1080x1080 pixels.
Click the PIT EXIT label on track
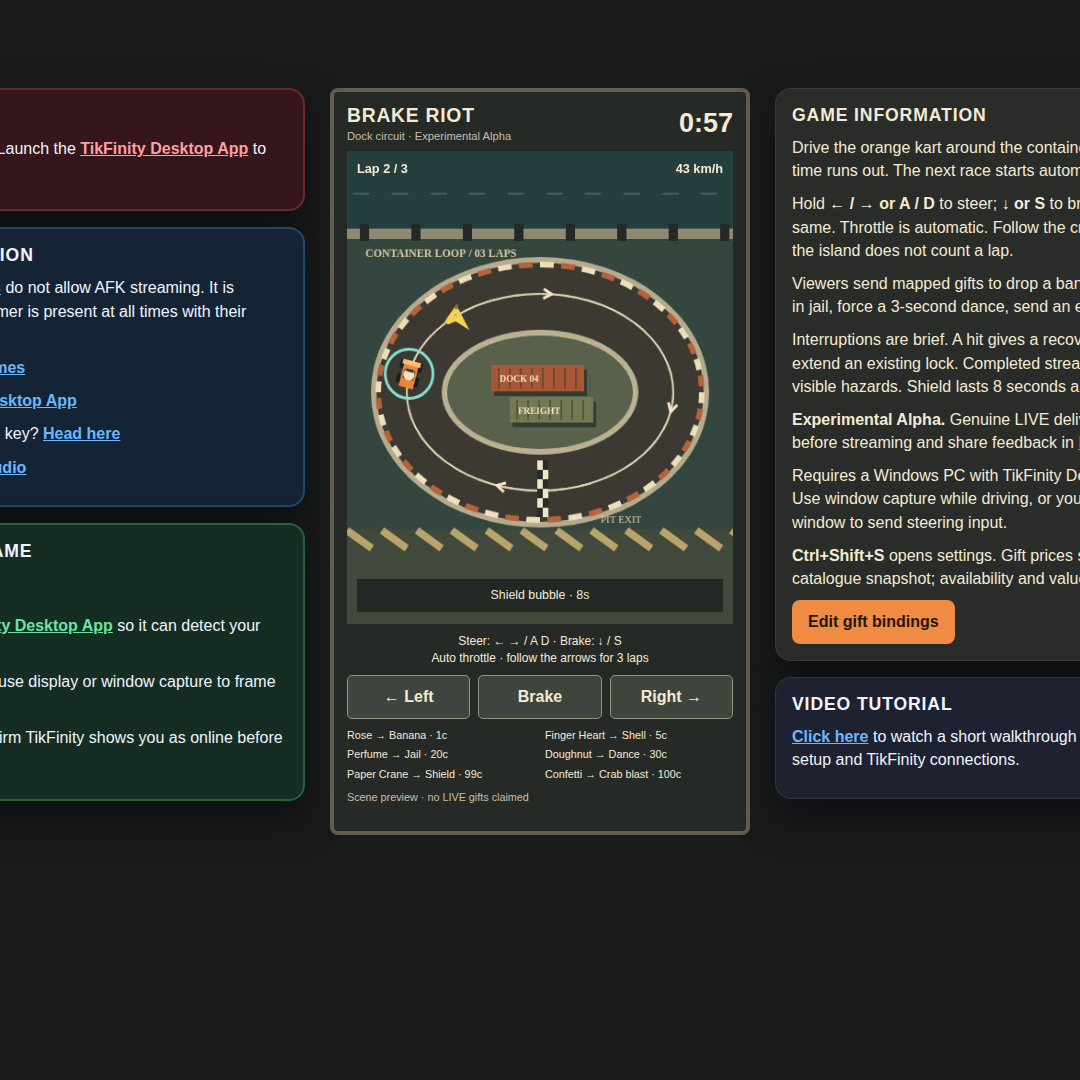coord(620,519)
